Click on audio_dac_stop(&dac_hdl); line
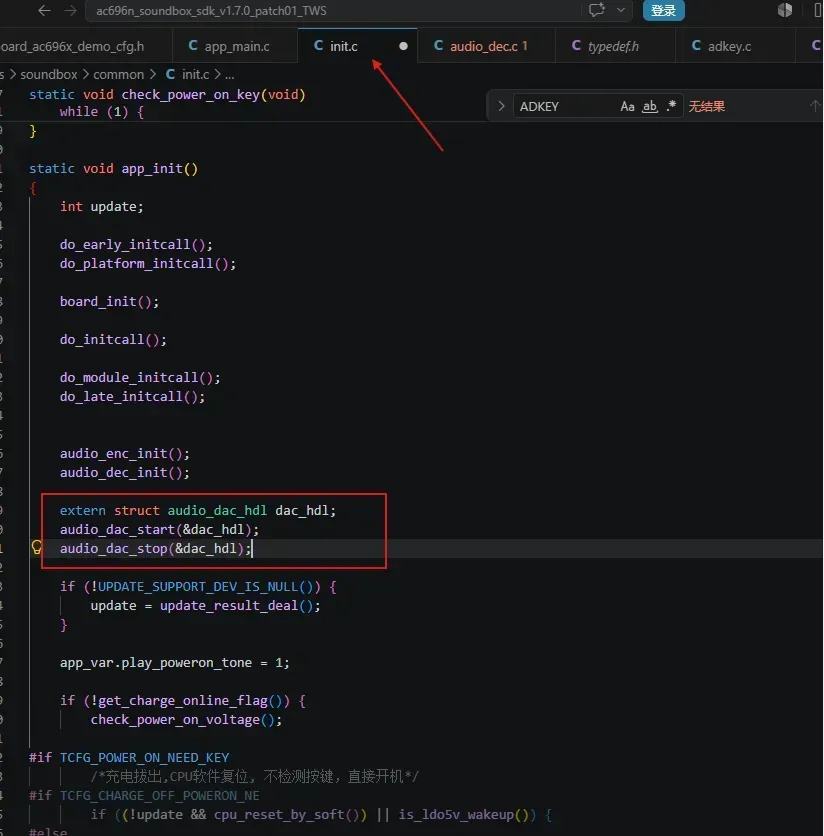Screen dimensions: 824x836 tap(155, 549)
